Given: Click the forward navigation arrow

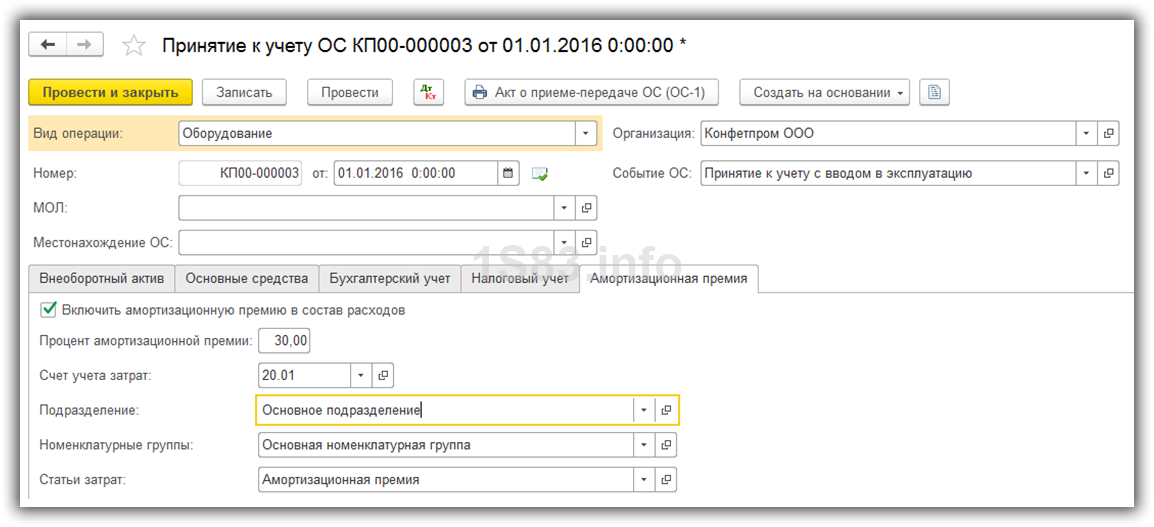Looking at the screenshot, I should 84,45.
